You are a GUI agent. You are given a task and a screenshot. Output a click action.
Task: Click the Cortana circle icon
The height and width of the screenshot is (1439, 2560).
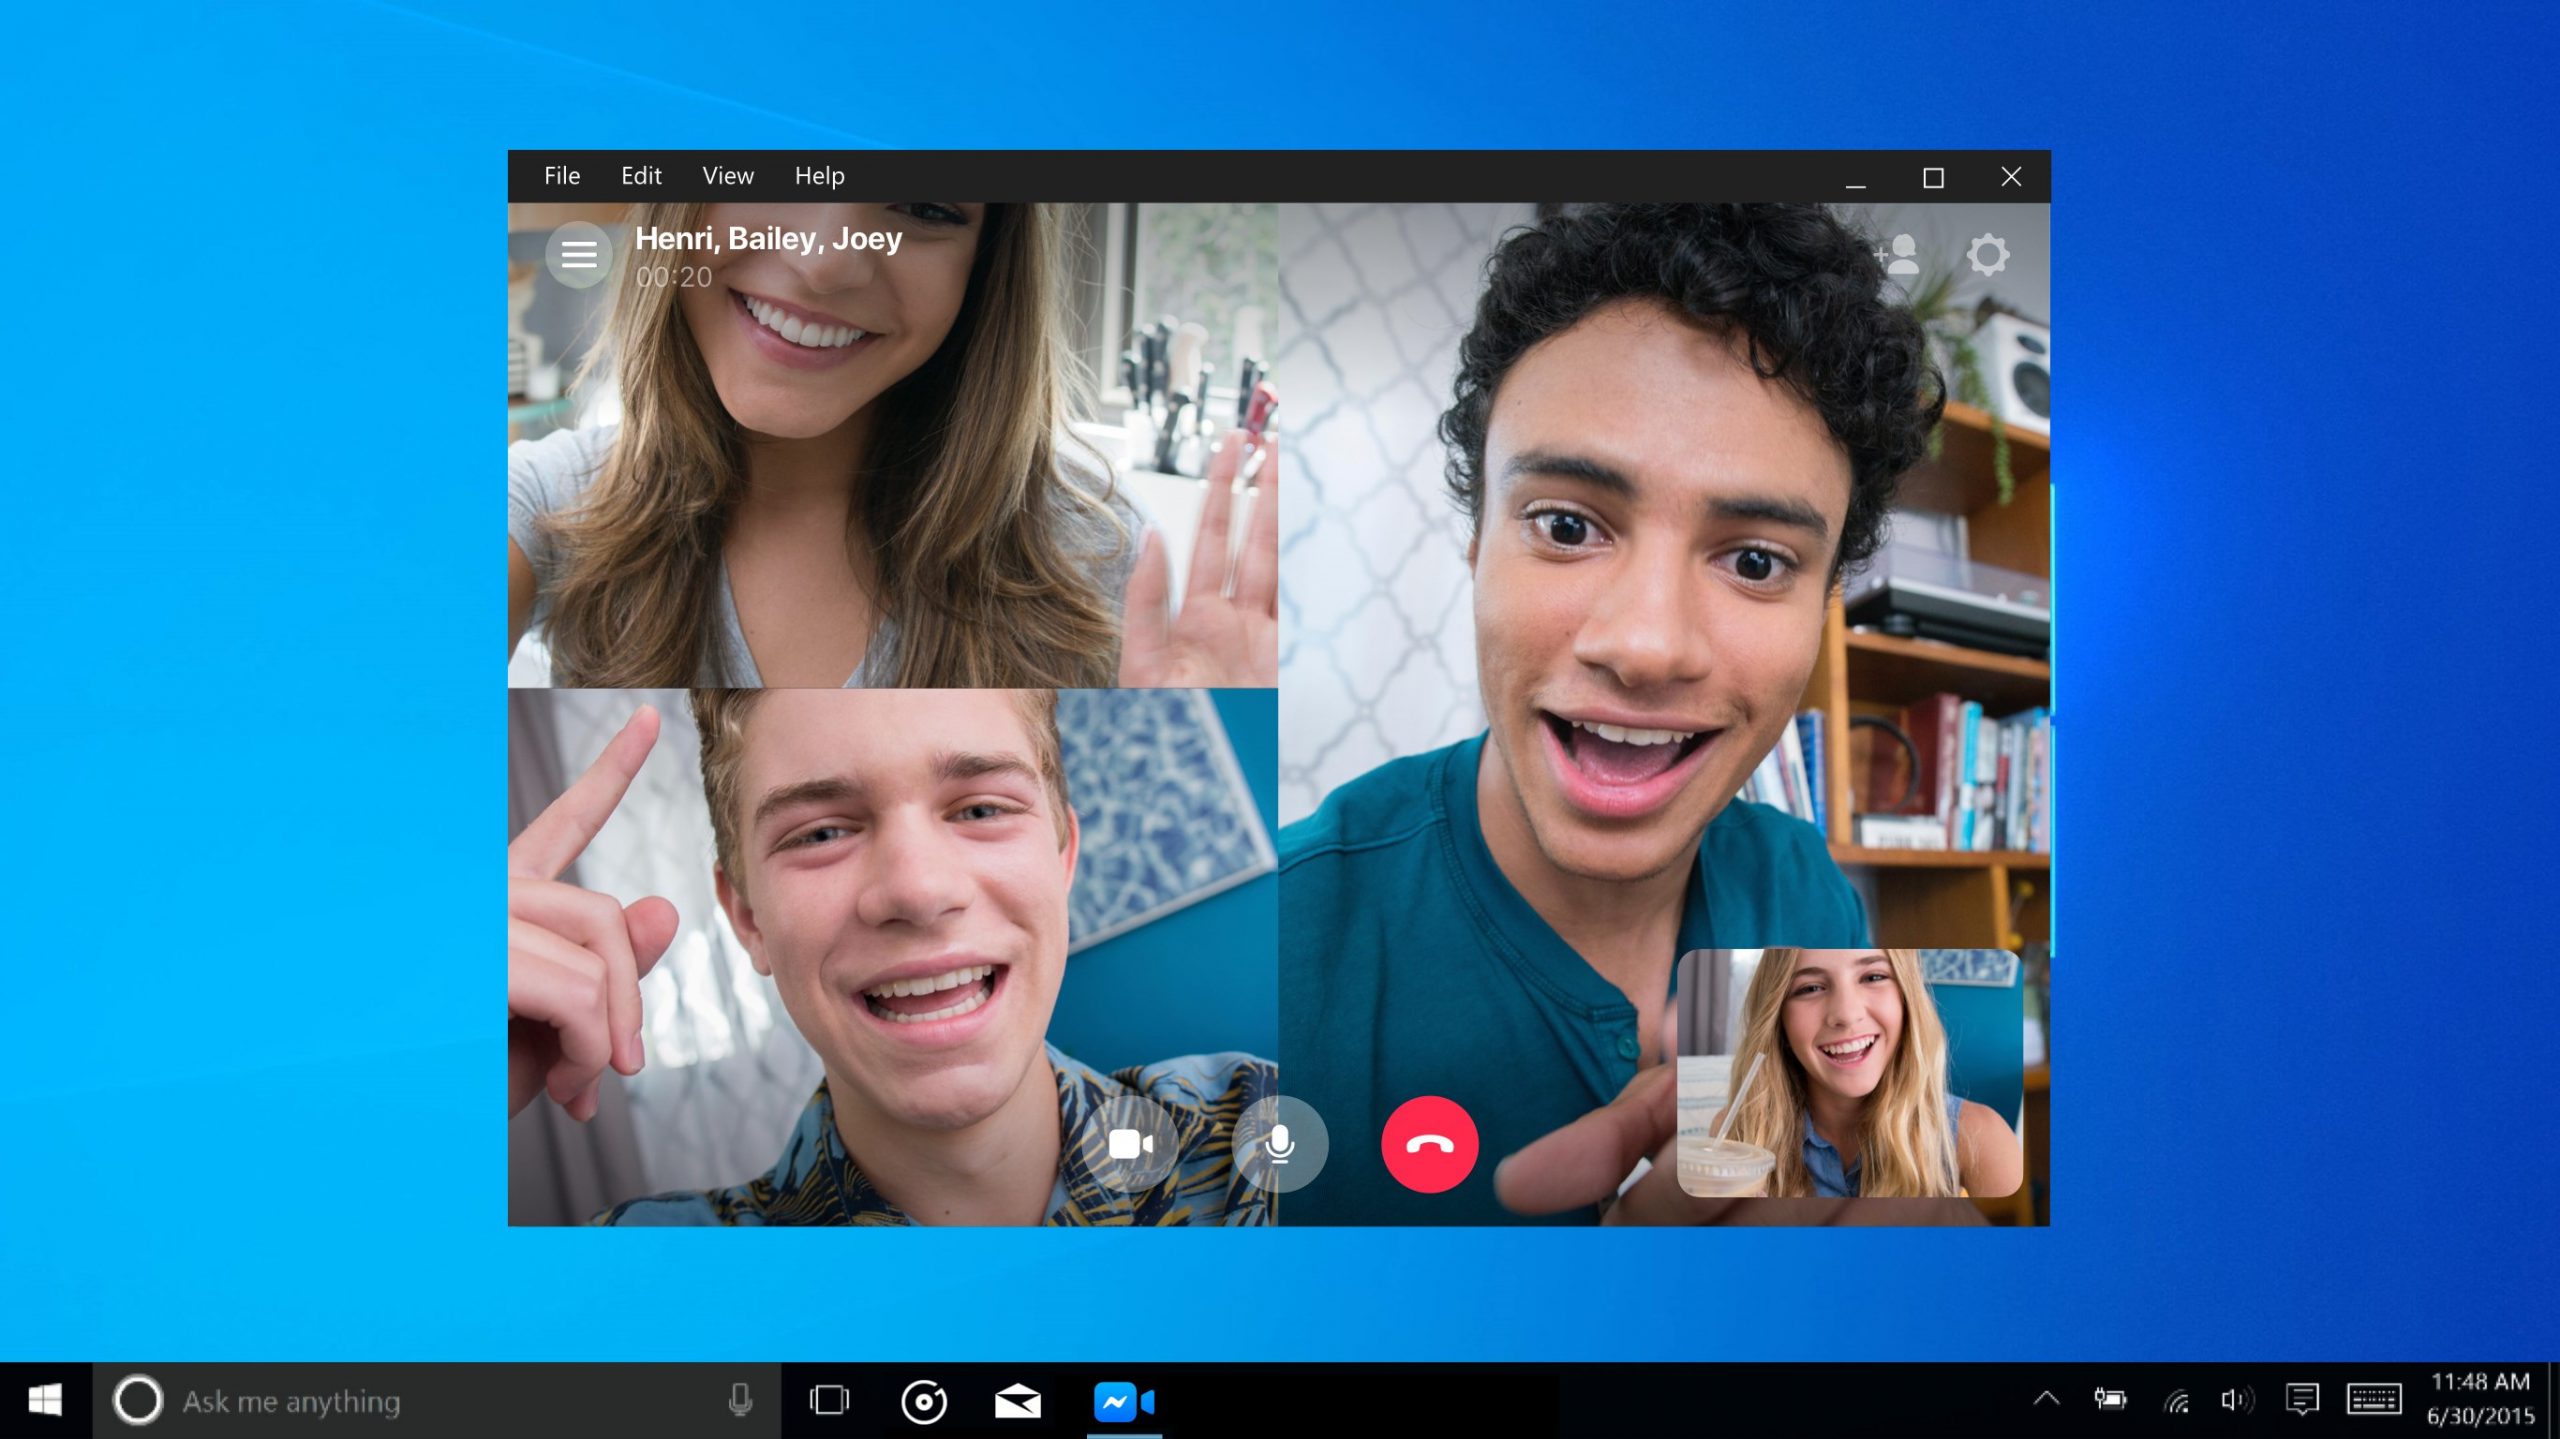pos(138,1400)
